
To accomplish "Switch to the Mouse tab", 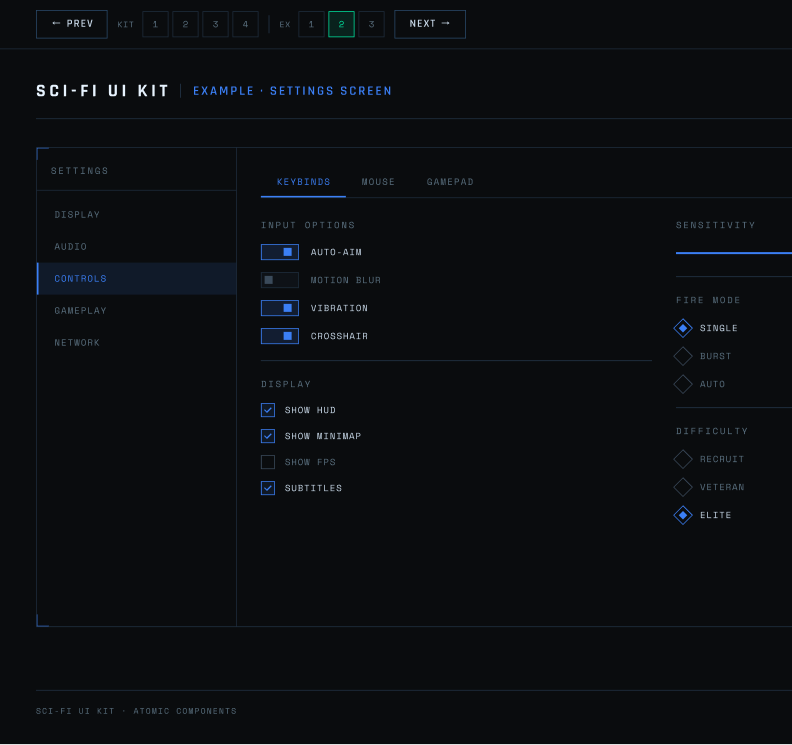I will point(378,182).
